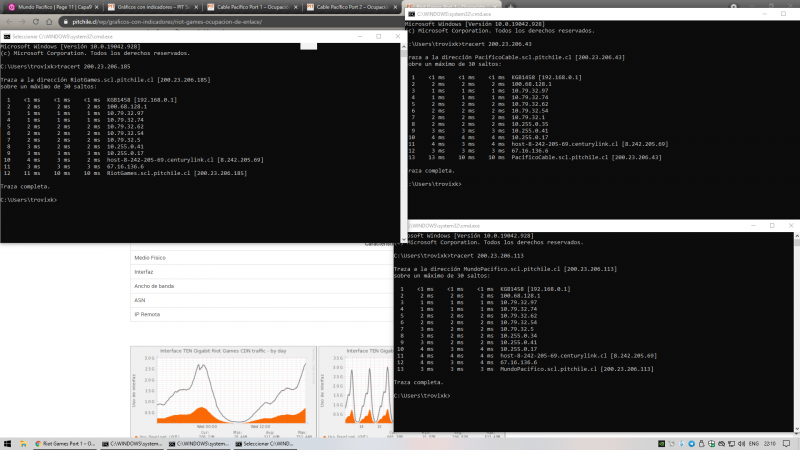
Task: Click 'Interfaz' table row
Action: click(261, 272)
